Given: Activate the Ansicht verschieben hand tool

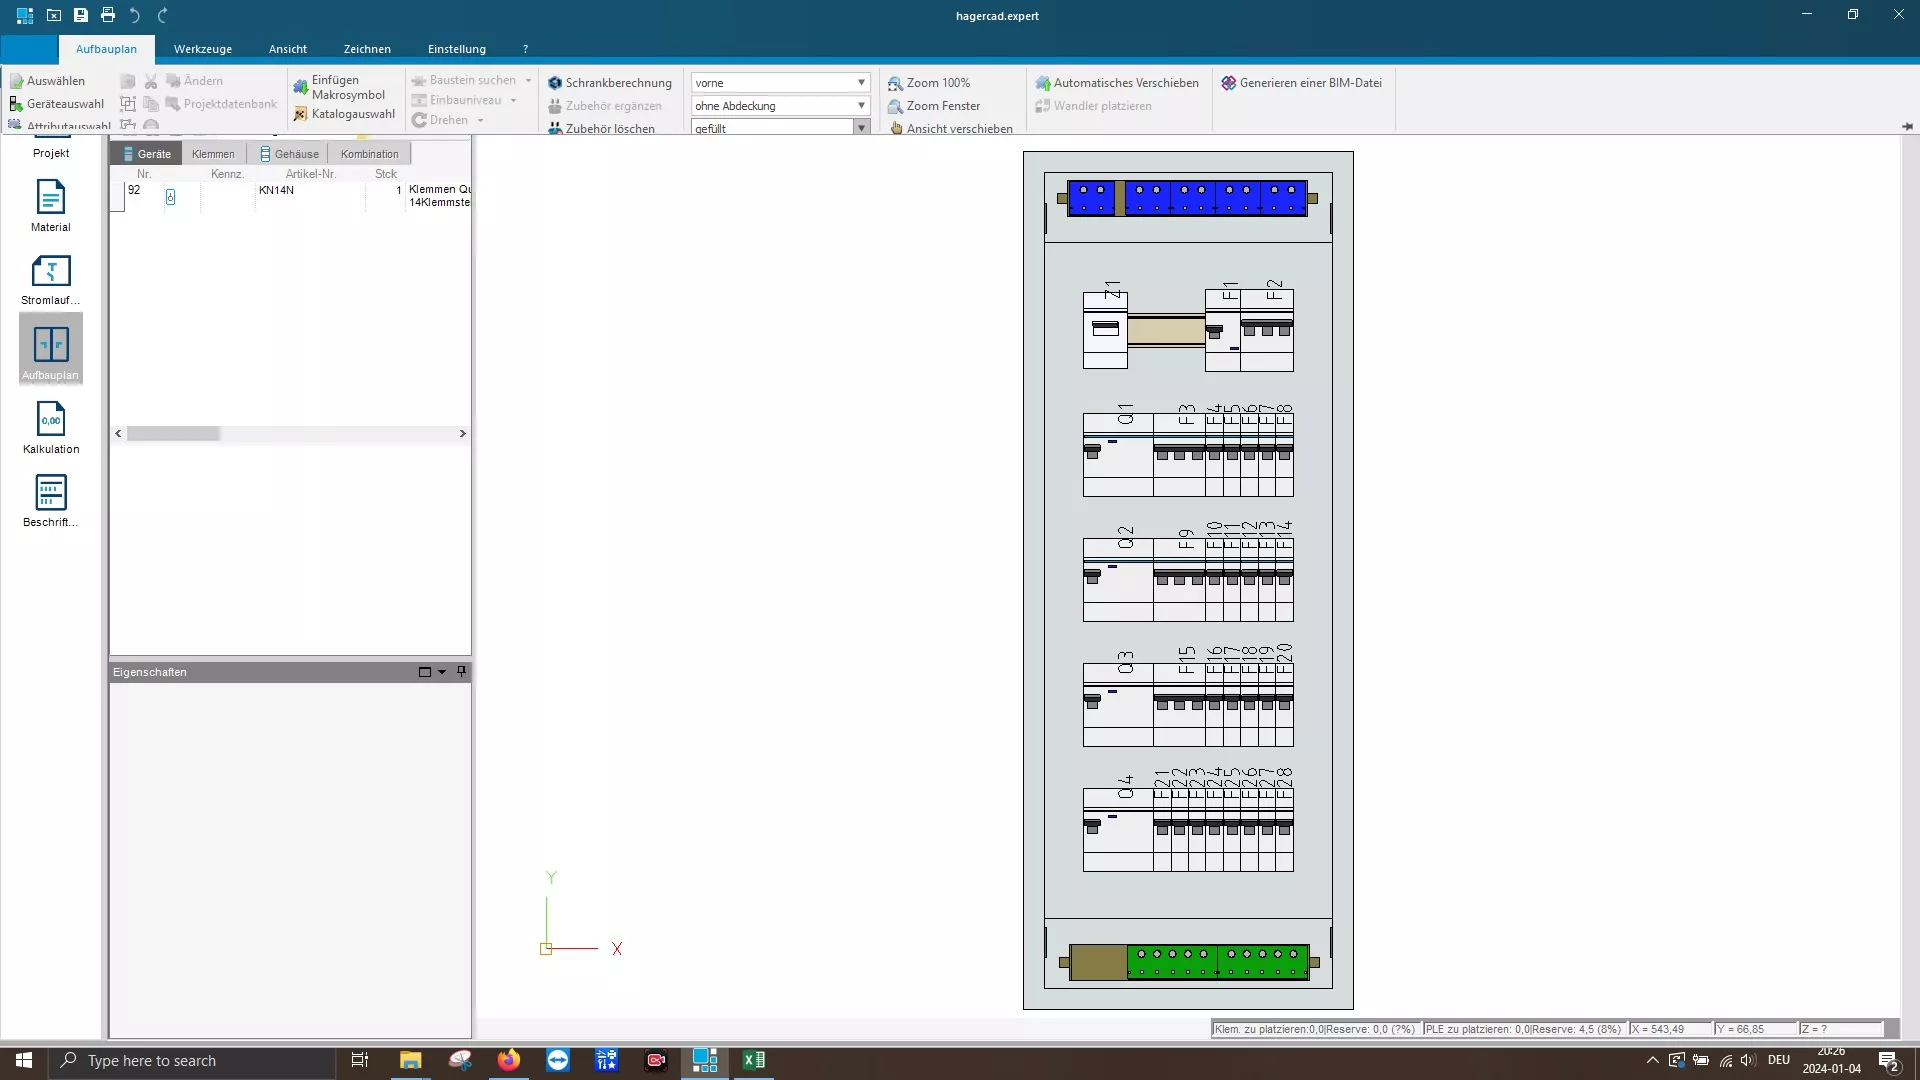Looking at the screenshot, I should pos(950,128).
